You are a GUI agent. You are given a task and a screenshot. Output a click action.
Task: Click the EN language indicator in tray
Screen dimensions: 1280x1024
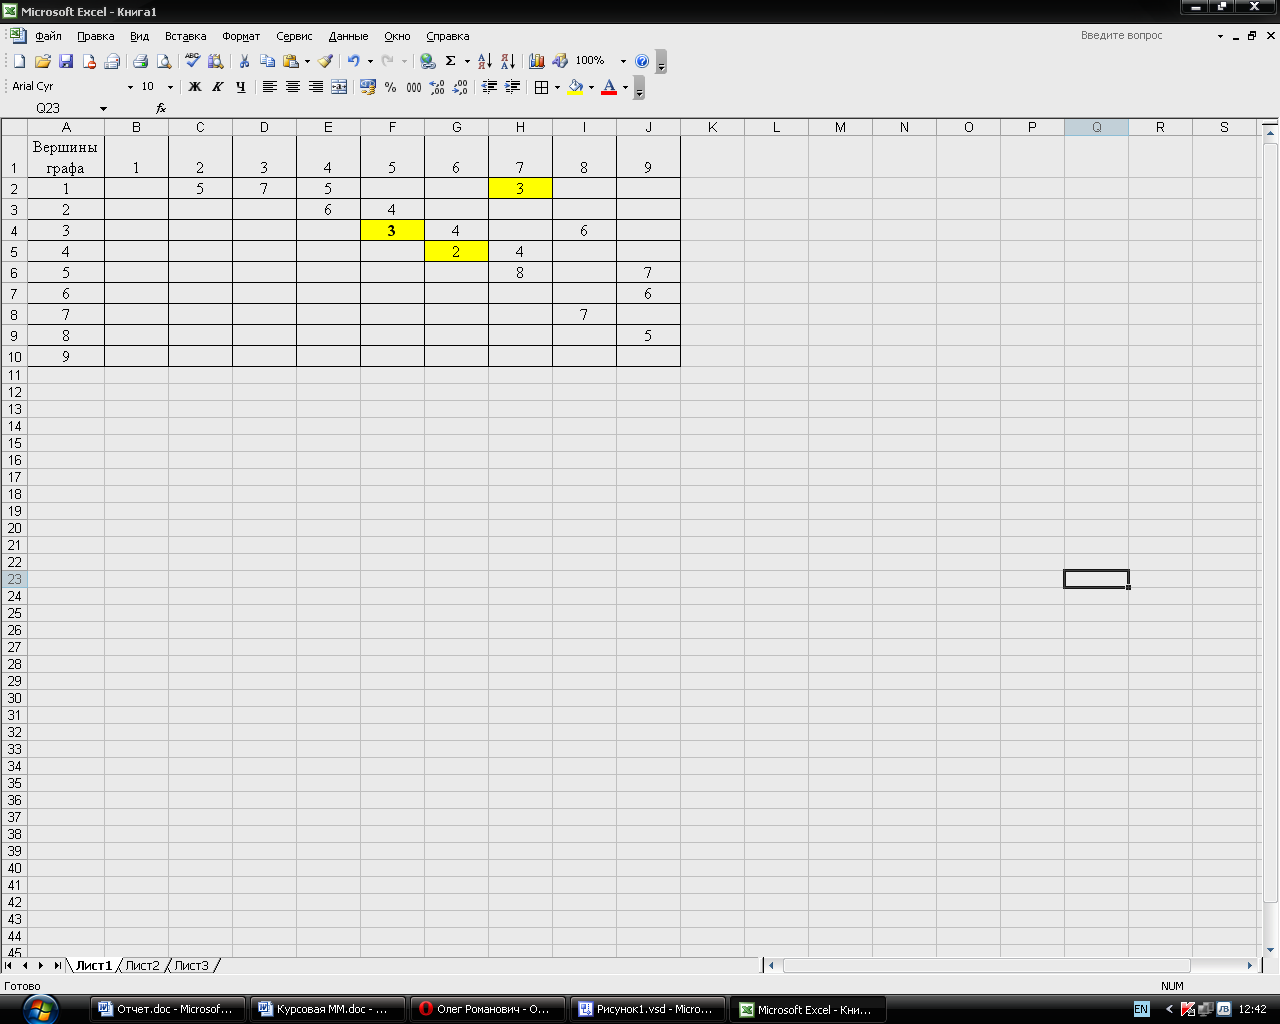coord(1141,1009)
